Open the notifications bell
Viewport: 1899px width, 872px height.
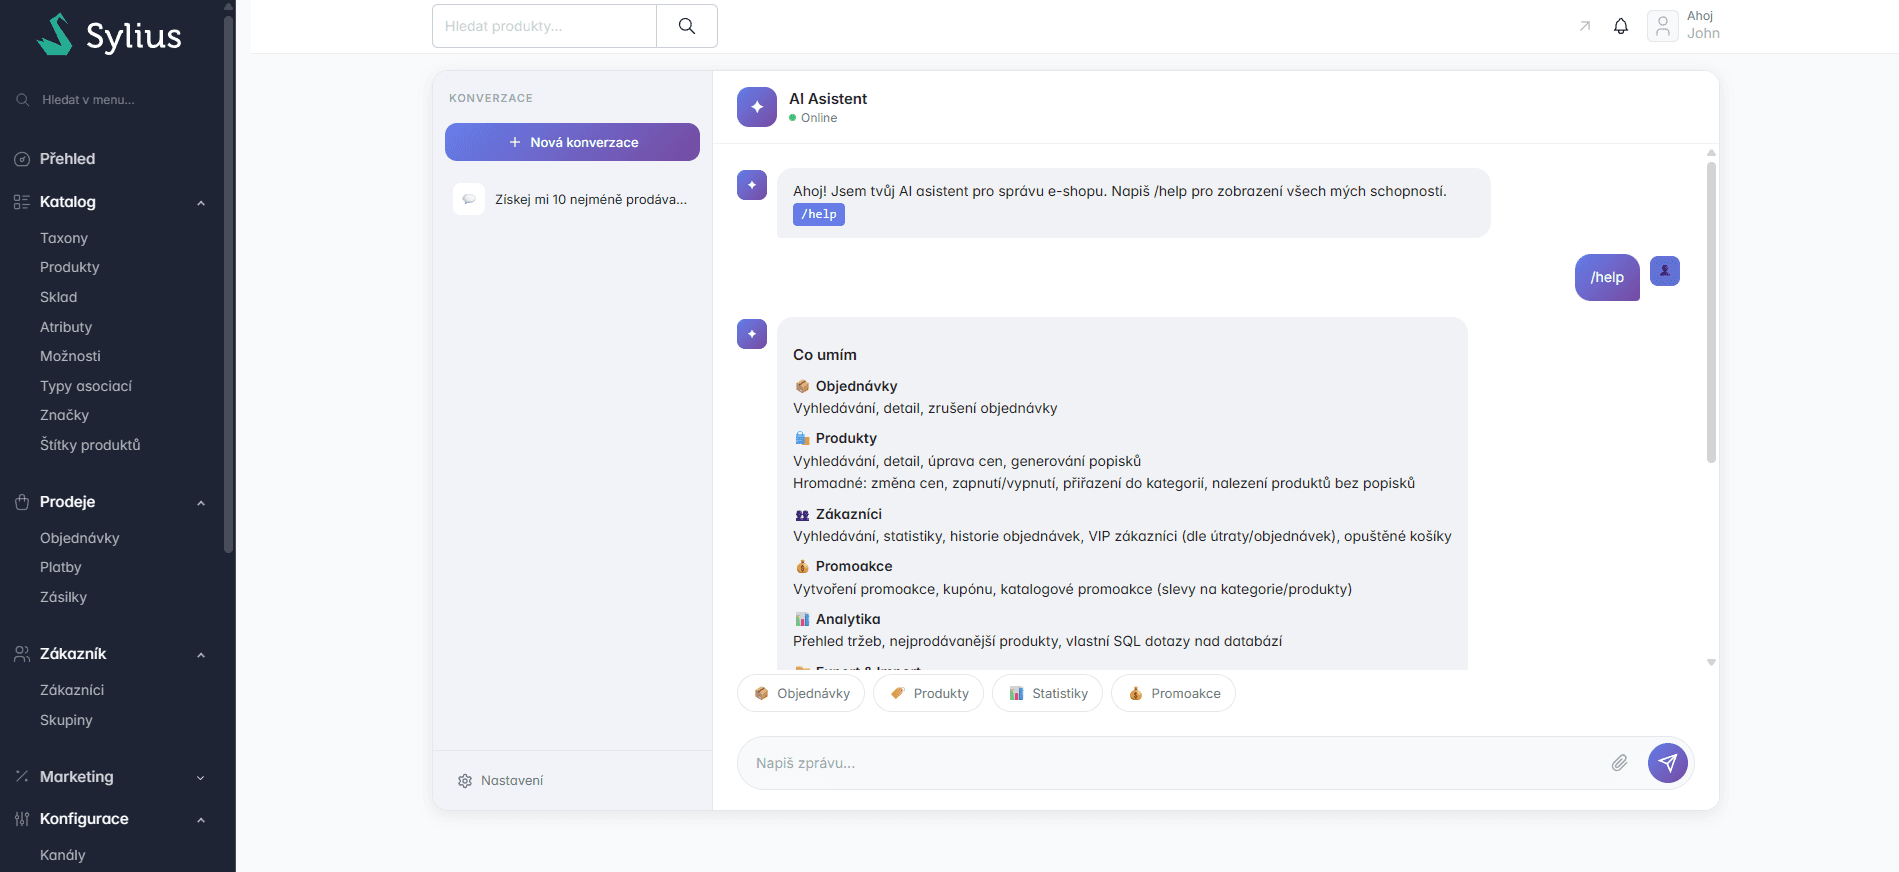tap(1621, 26)
